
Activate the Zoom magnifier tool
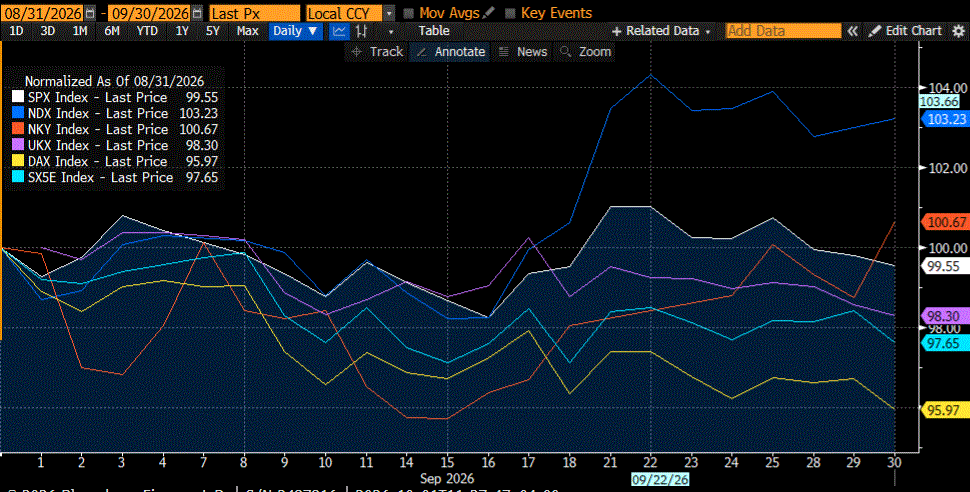585,52
